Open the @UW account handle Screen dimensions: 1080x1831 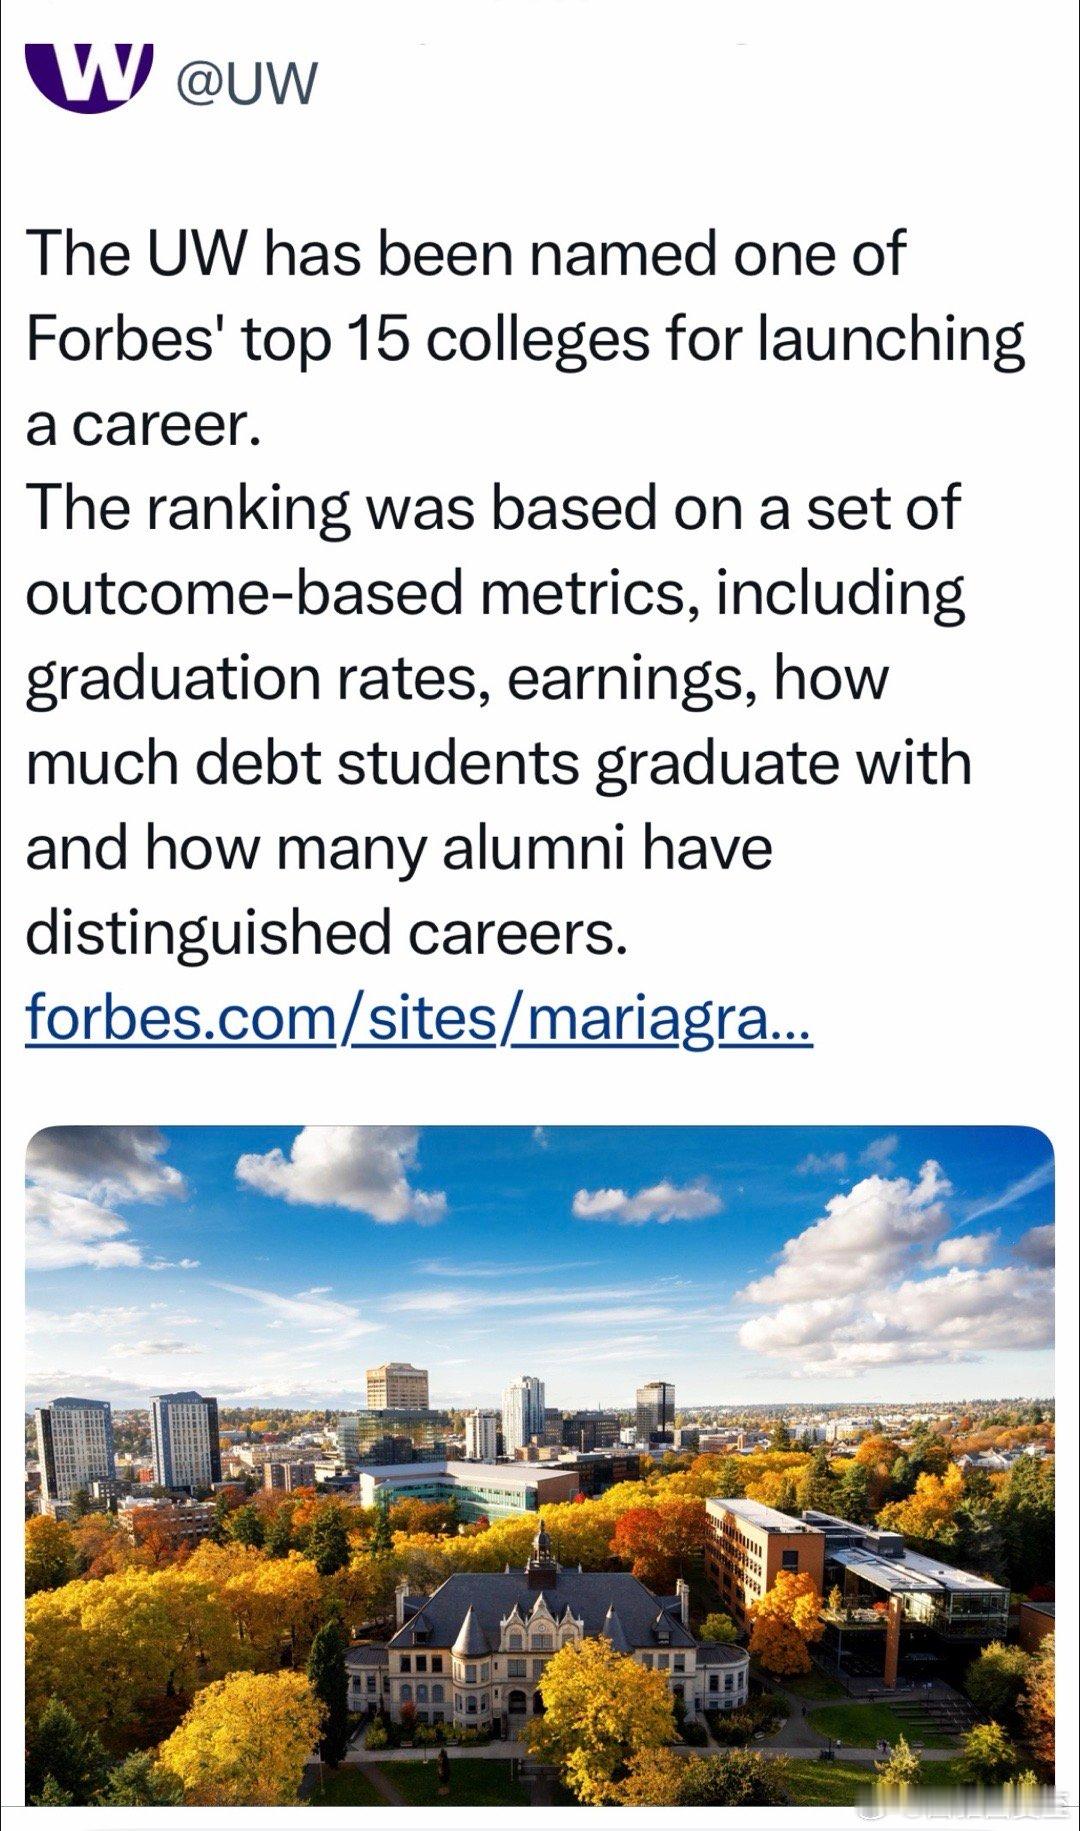246,84
